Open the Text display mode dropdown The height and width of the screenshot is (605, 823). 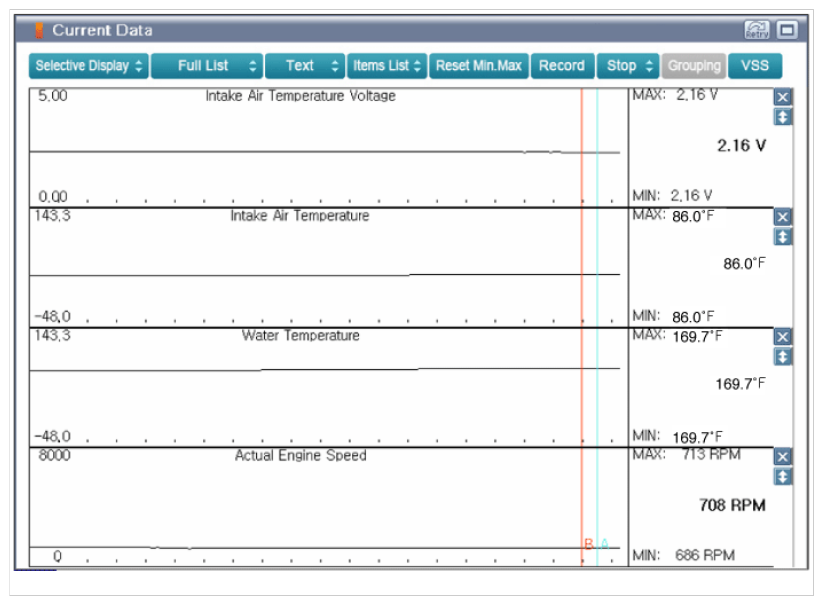(x=305, y=66)
